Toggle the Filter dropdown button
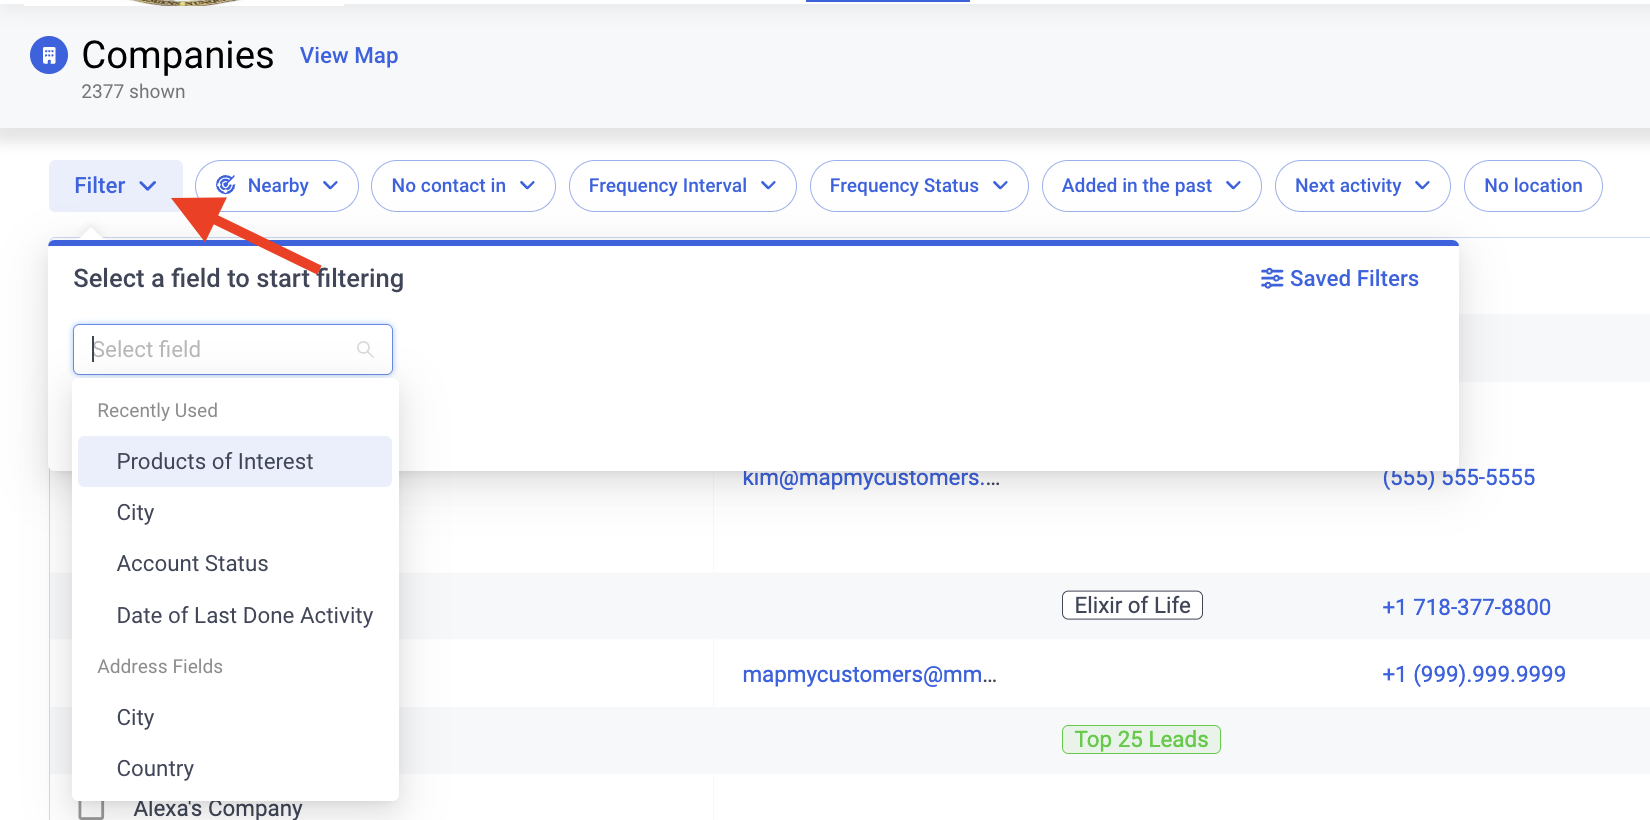Screen dimensions: 1650x820 [116, 186]
